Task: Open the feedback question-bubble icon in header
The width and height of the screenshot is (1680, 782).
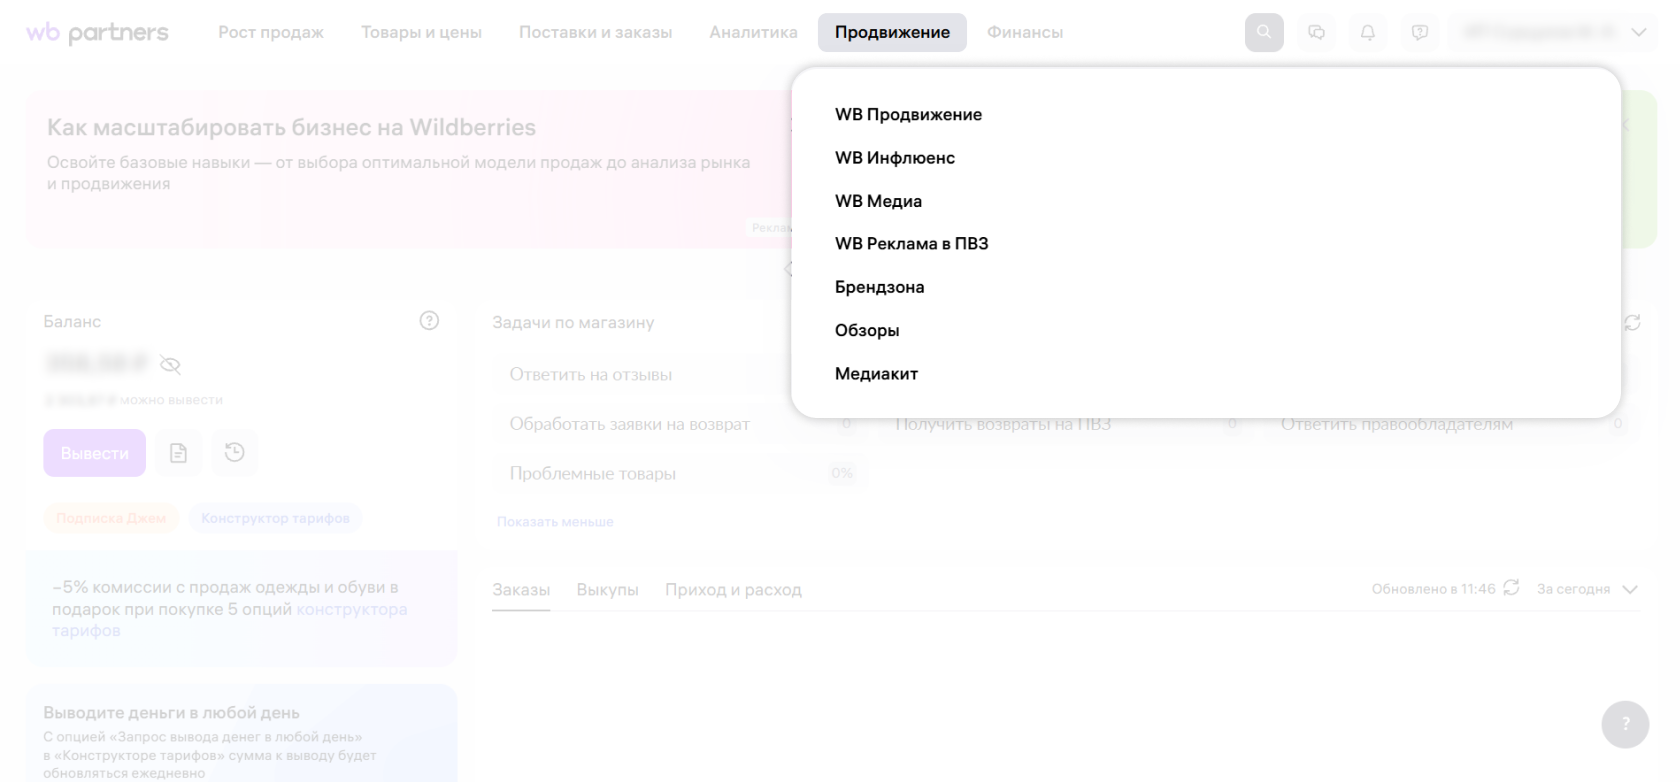Action: (1419, 32)
